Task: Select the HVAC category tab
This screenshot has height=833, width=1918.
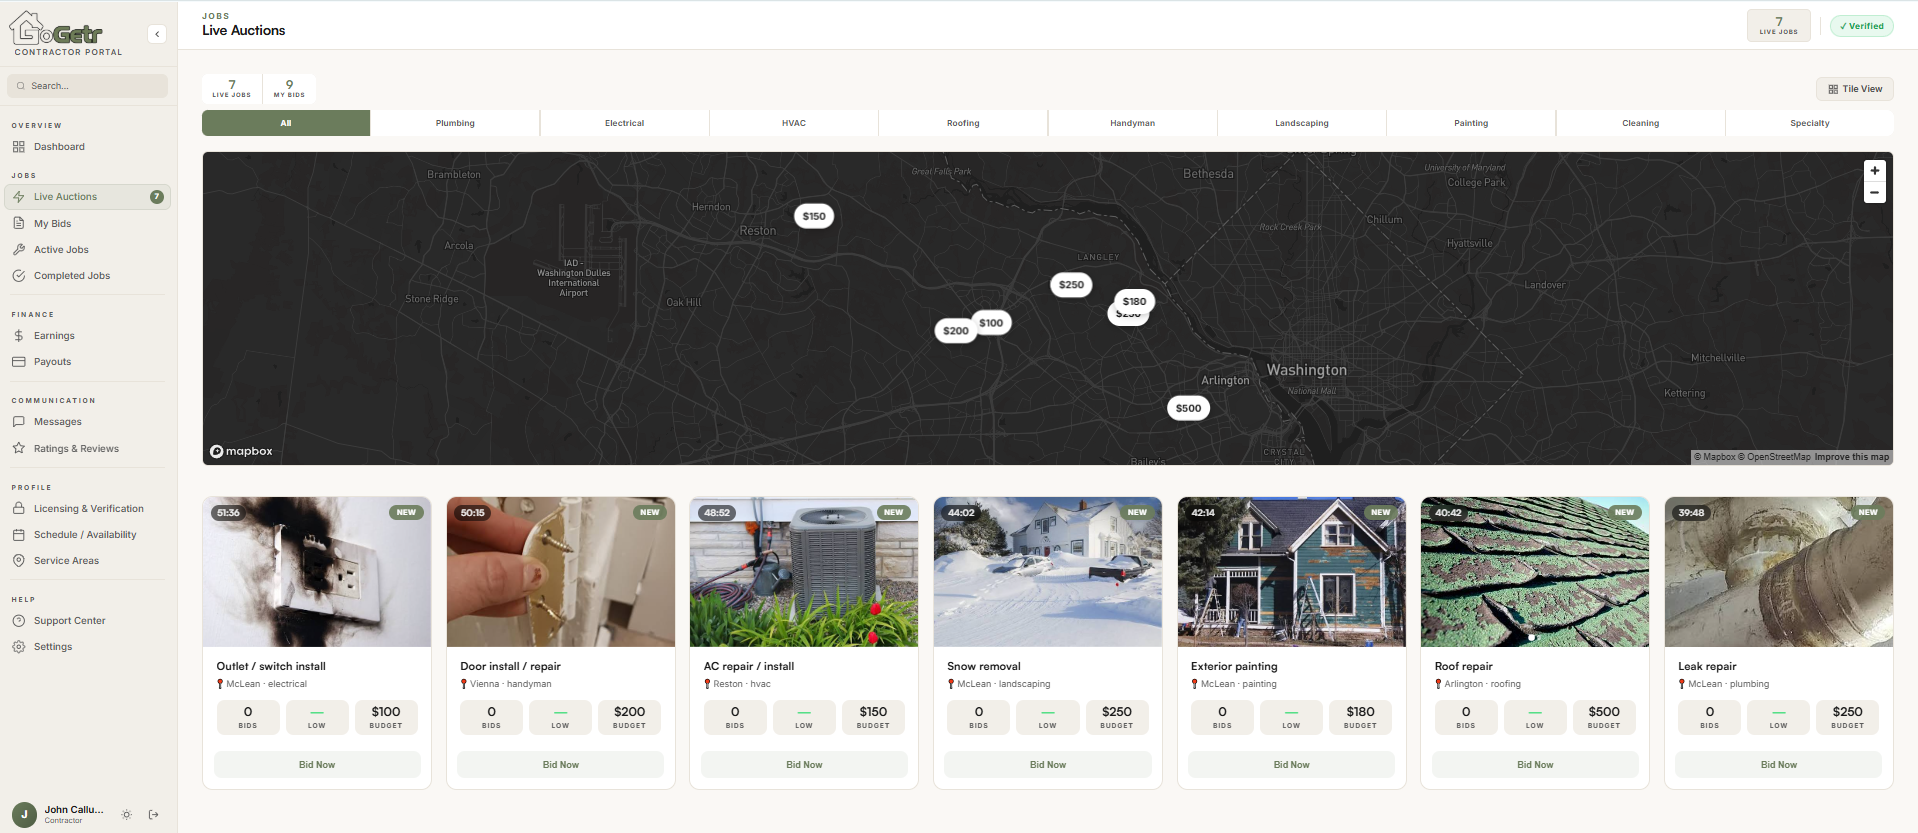Action: (x=794, y=123)
